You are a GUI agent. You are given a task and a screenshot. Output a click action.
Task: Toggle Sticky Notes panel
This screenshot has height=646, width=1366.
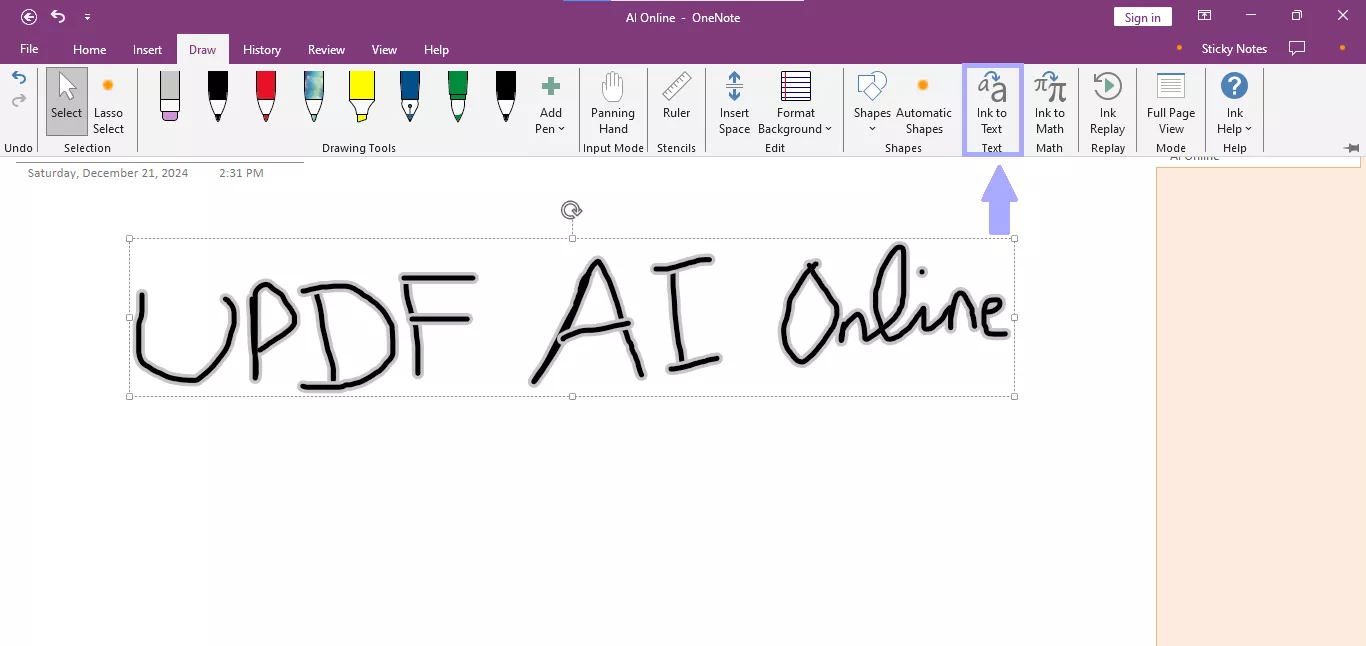pos(1234,48)
